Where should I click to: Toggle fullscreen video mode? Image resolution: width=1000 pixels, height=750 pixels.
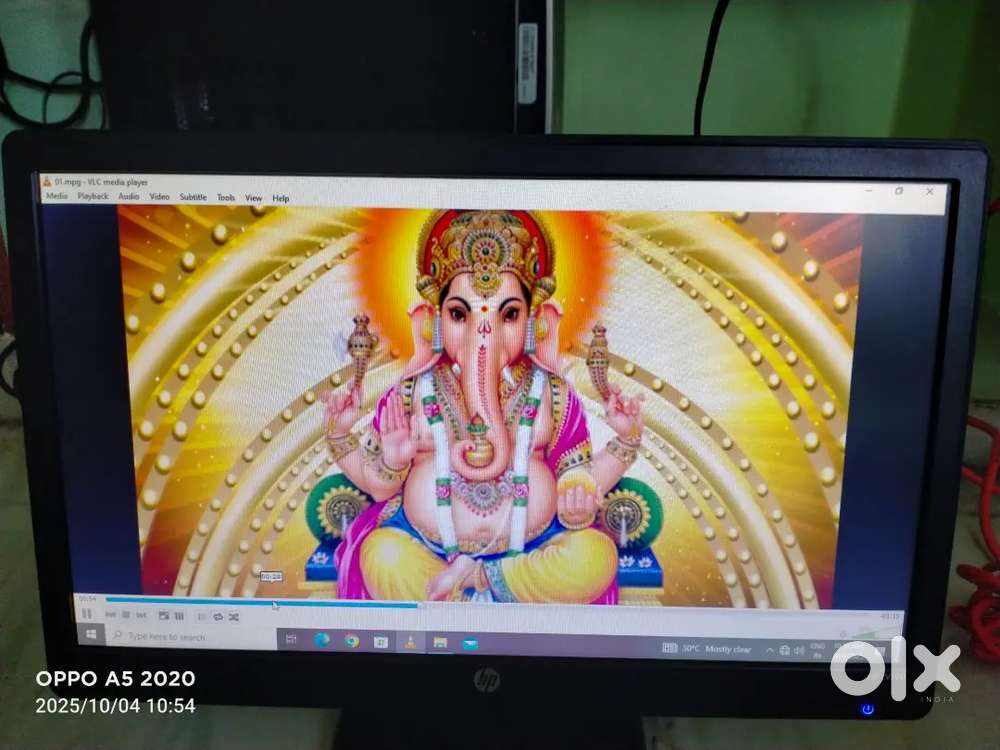point(164,615)
